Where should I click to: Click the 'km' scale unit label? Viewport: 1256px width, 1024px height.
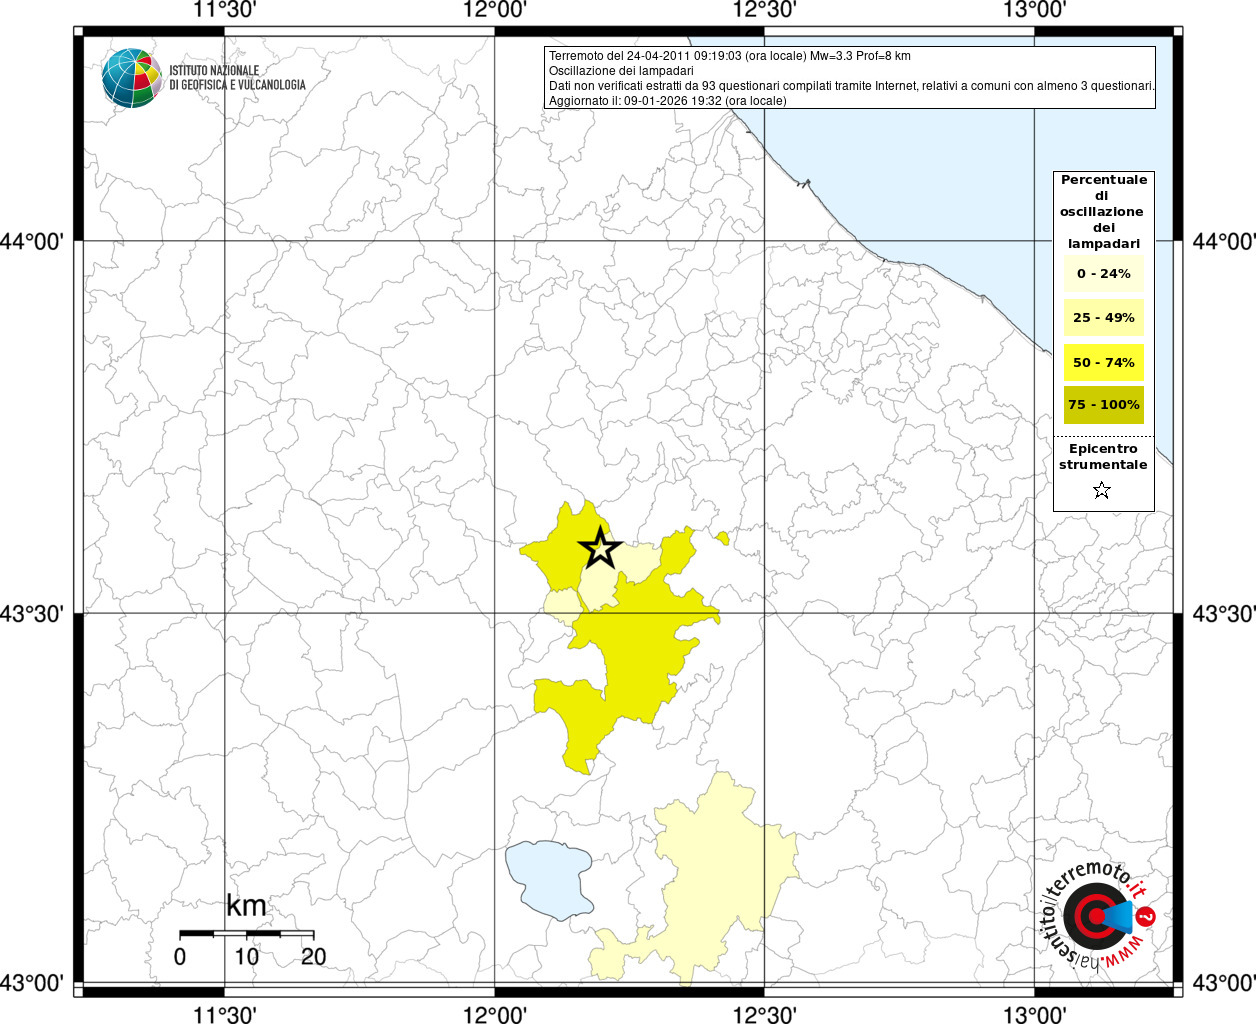(x=246, y=906)
